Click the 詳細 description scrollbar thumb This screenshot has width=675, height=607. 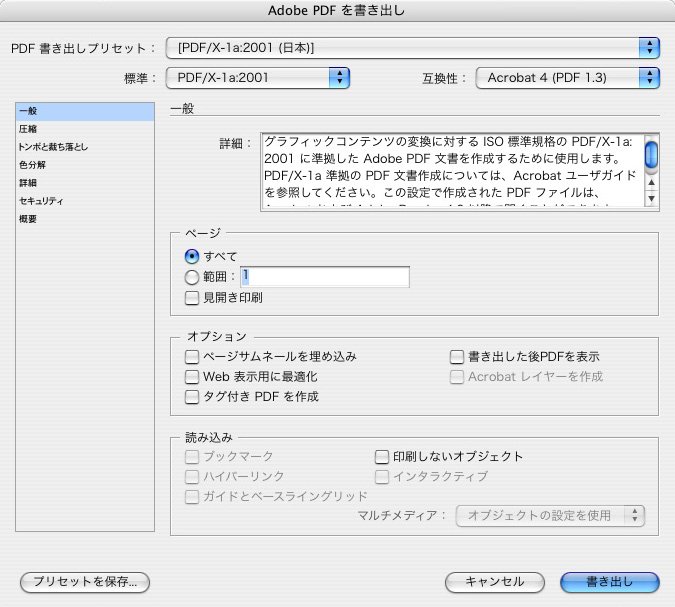[x=651, y=154]
